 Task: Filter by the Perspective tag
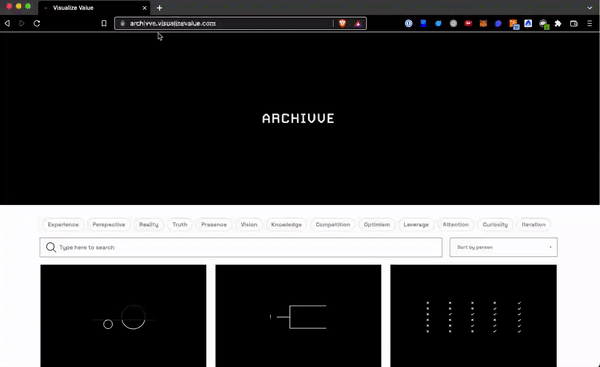click(109, 225)
